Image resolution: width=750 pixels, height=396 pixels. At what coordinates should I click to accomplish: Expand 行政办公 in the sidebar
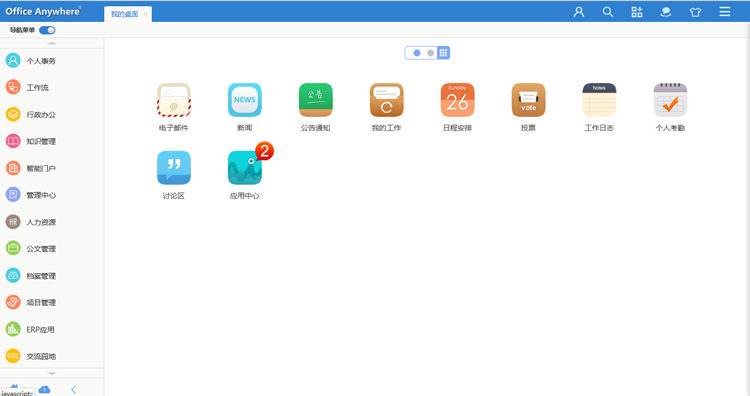tap(52, 114)
